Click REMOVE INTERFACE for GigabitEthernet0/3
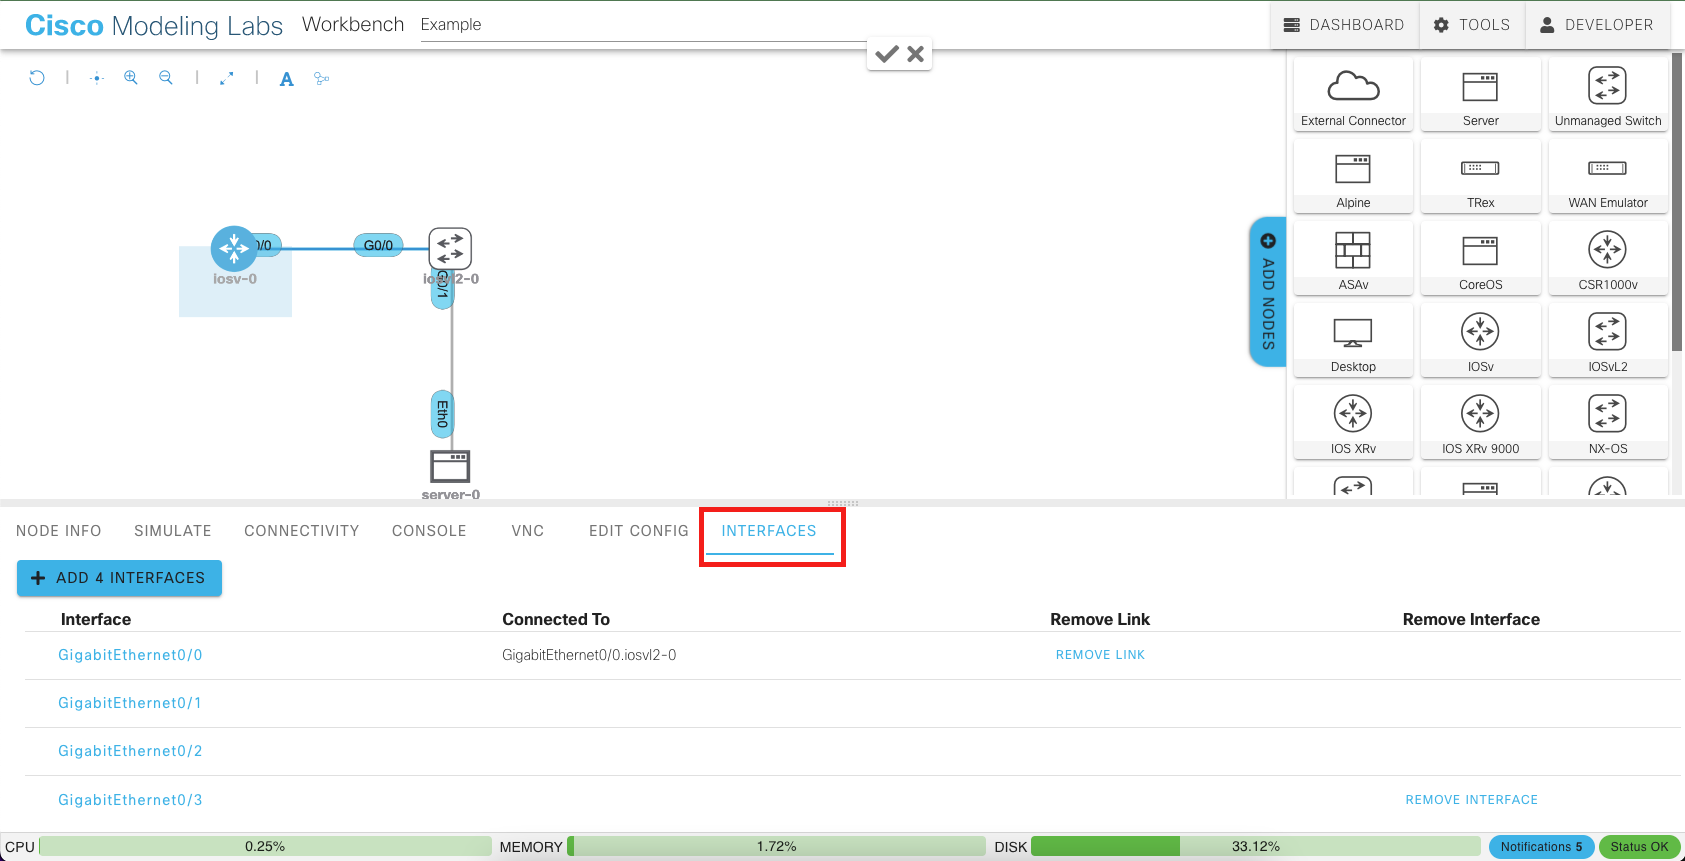This screenshot has height=861, width=1685. pyautogui.click(x=1472, y=800)
